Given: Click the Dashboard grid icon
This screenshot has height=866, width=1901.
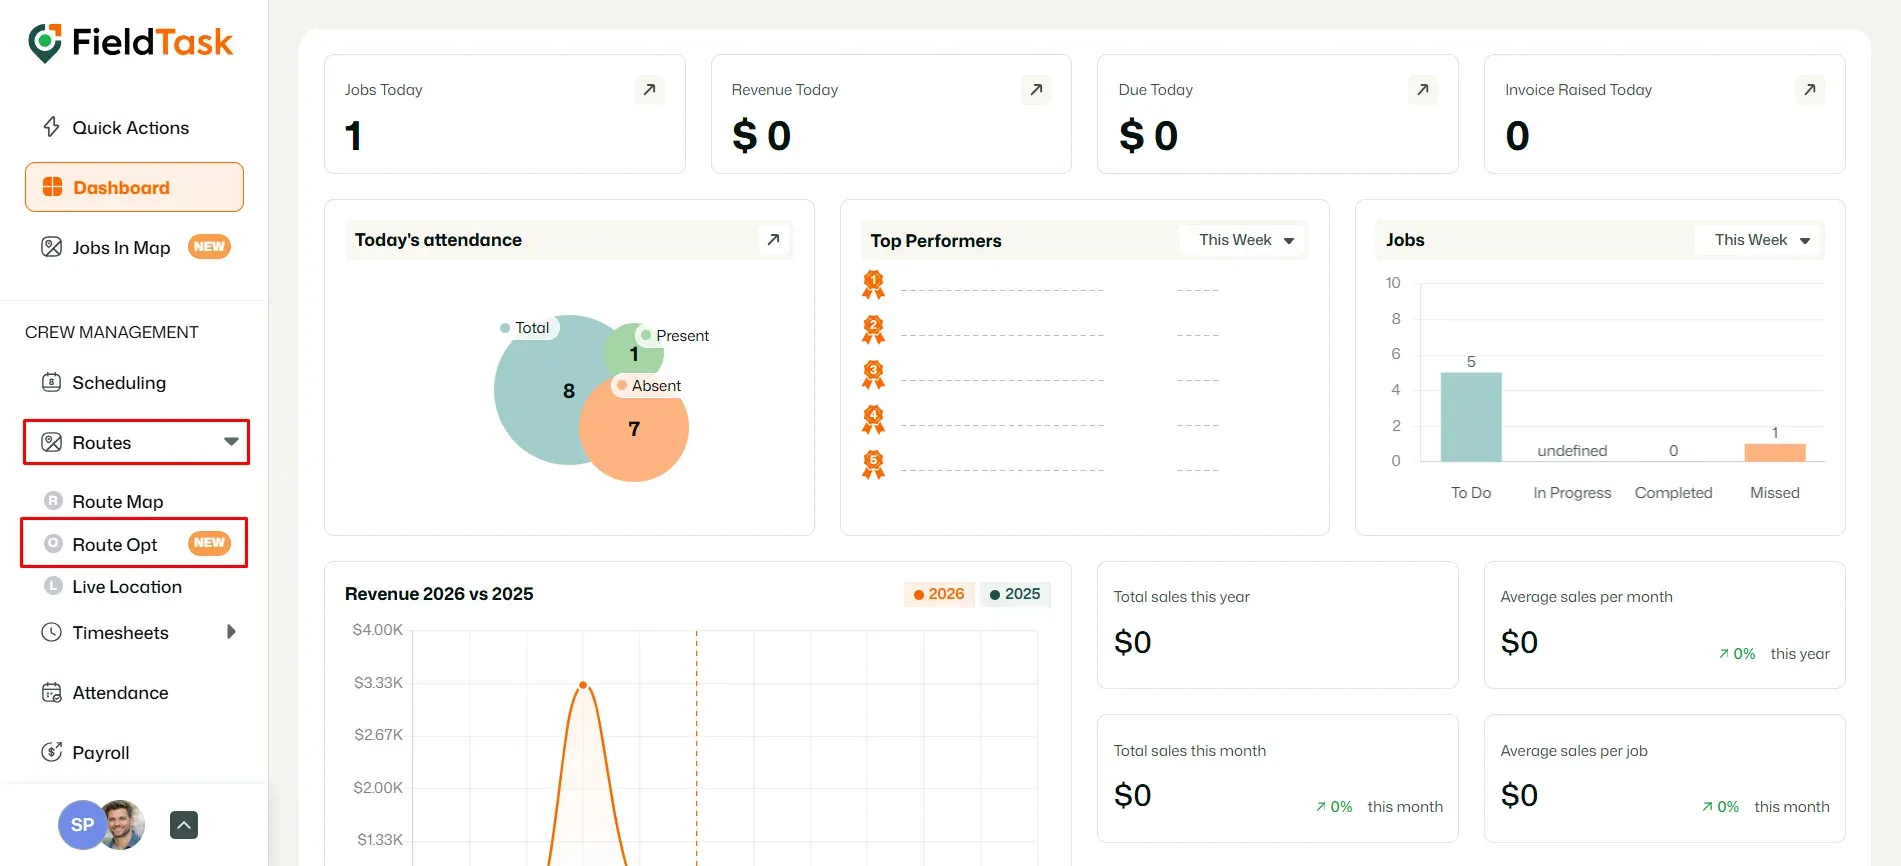Looking at the screenshot, I should click(52, 187).
